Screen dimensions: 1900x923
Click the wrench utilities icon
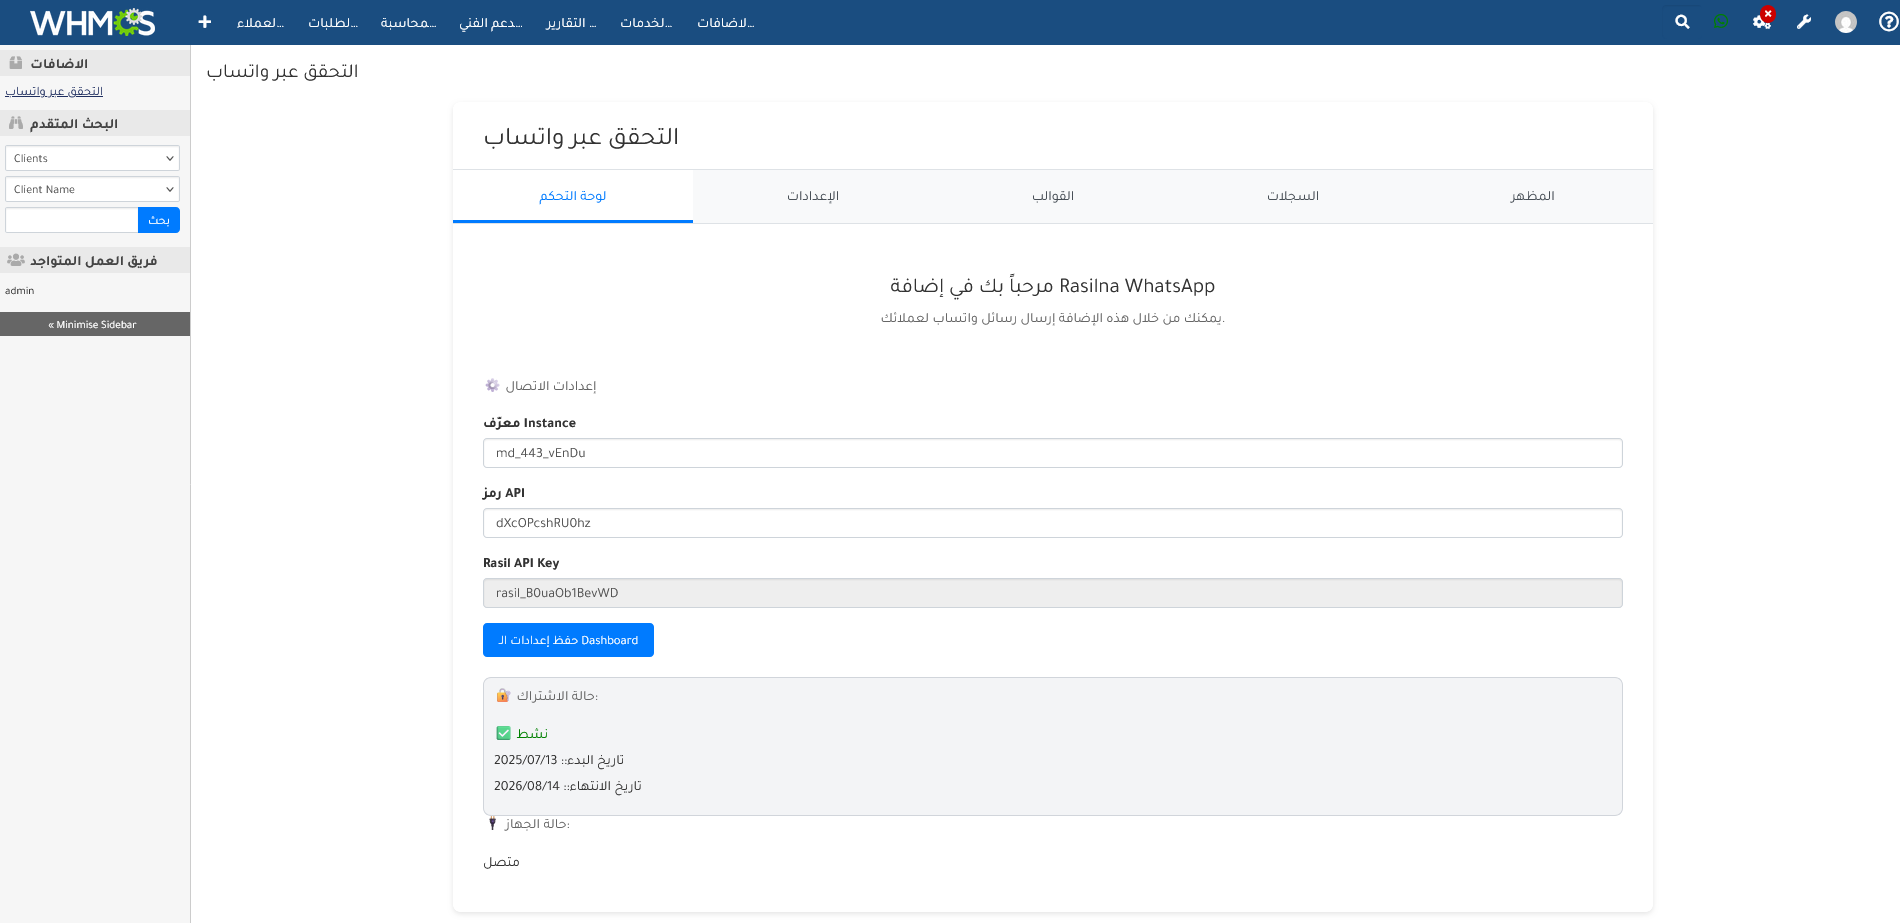1804,21
